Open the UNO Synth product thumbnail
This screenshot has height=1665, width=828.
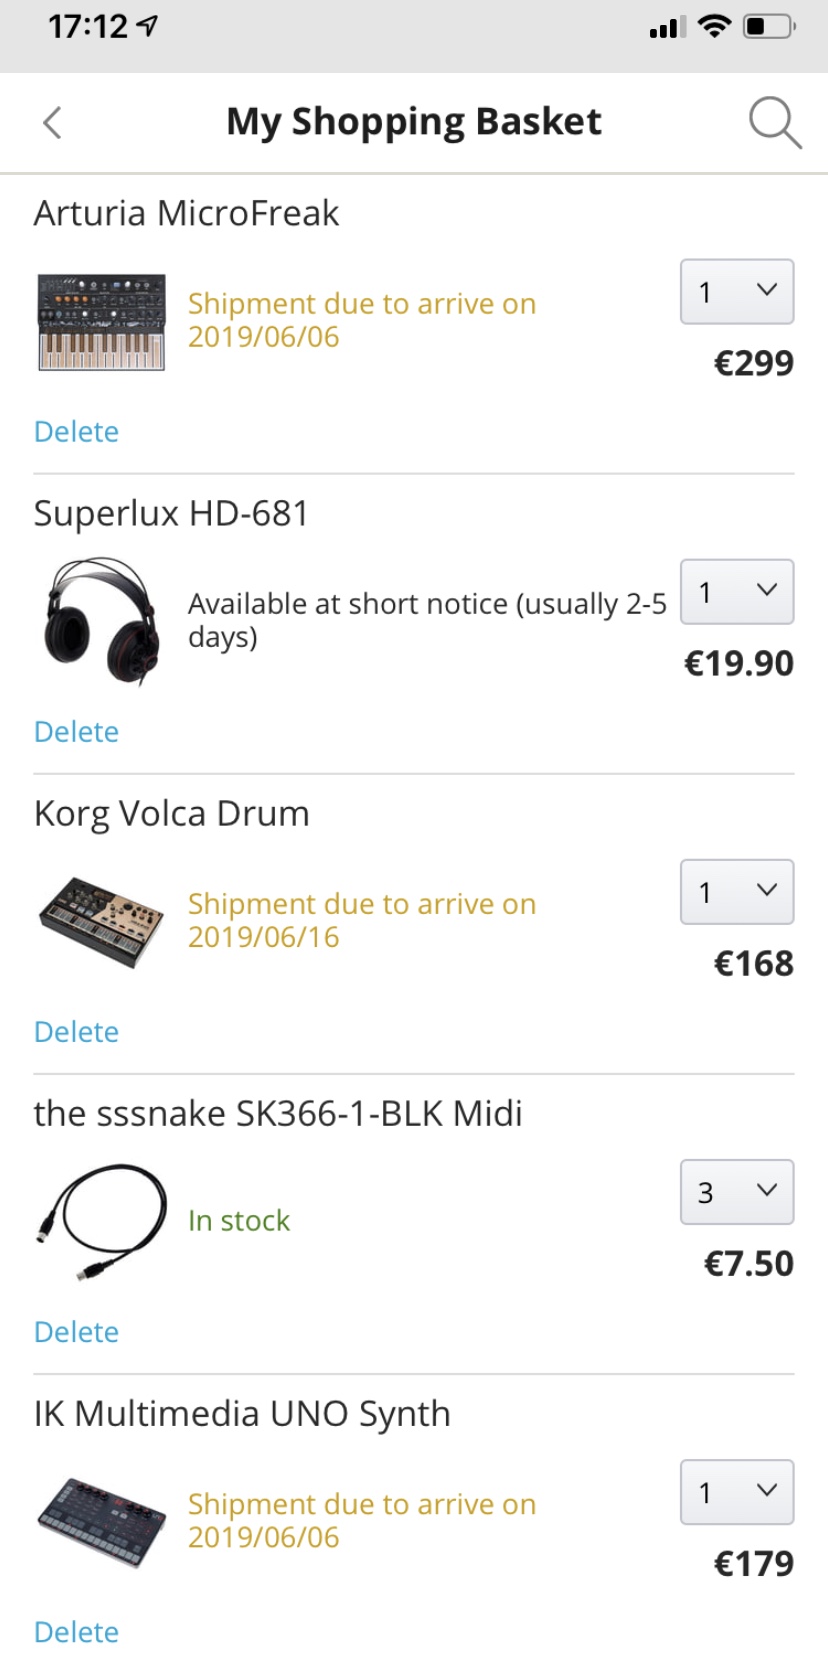tap(101, 1521)
